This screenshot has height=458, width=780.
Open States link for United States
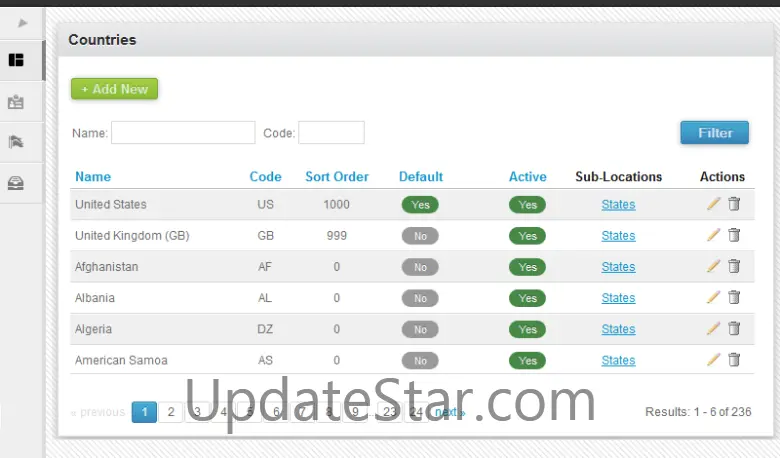click(618, 204)
